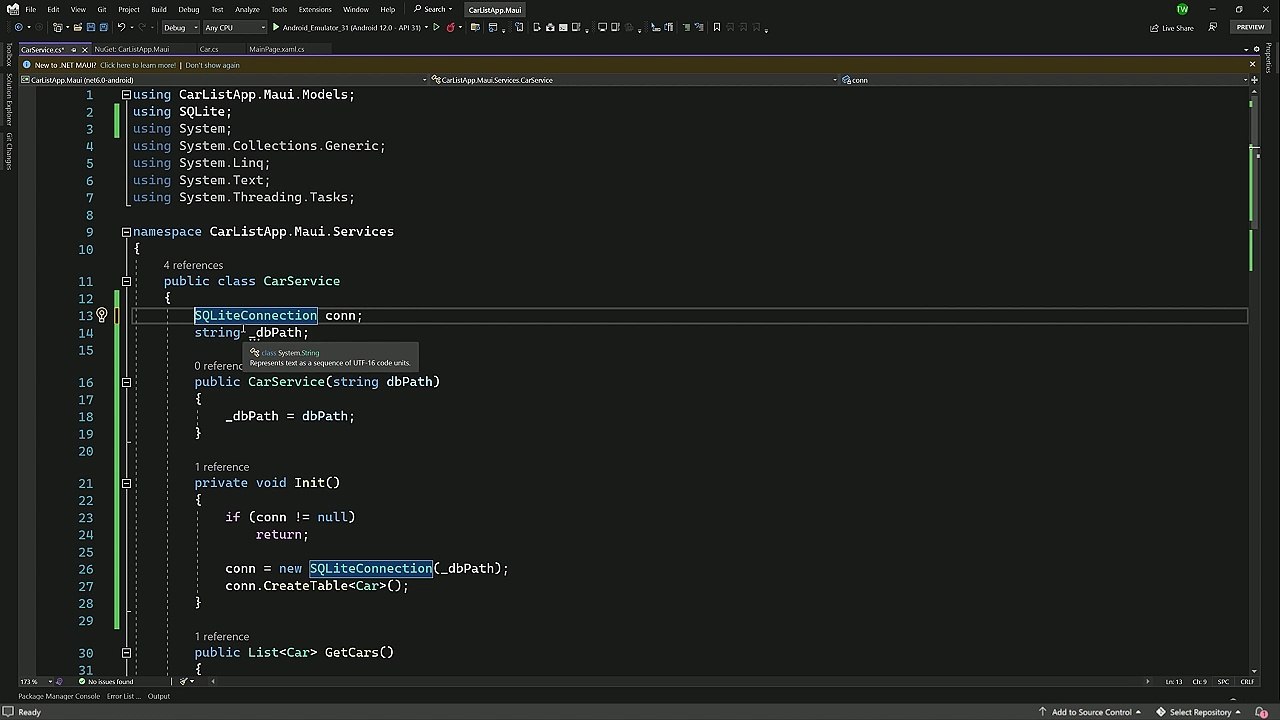Collapse the CarService class block

click(126, 281)
